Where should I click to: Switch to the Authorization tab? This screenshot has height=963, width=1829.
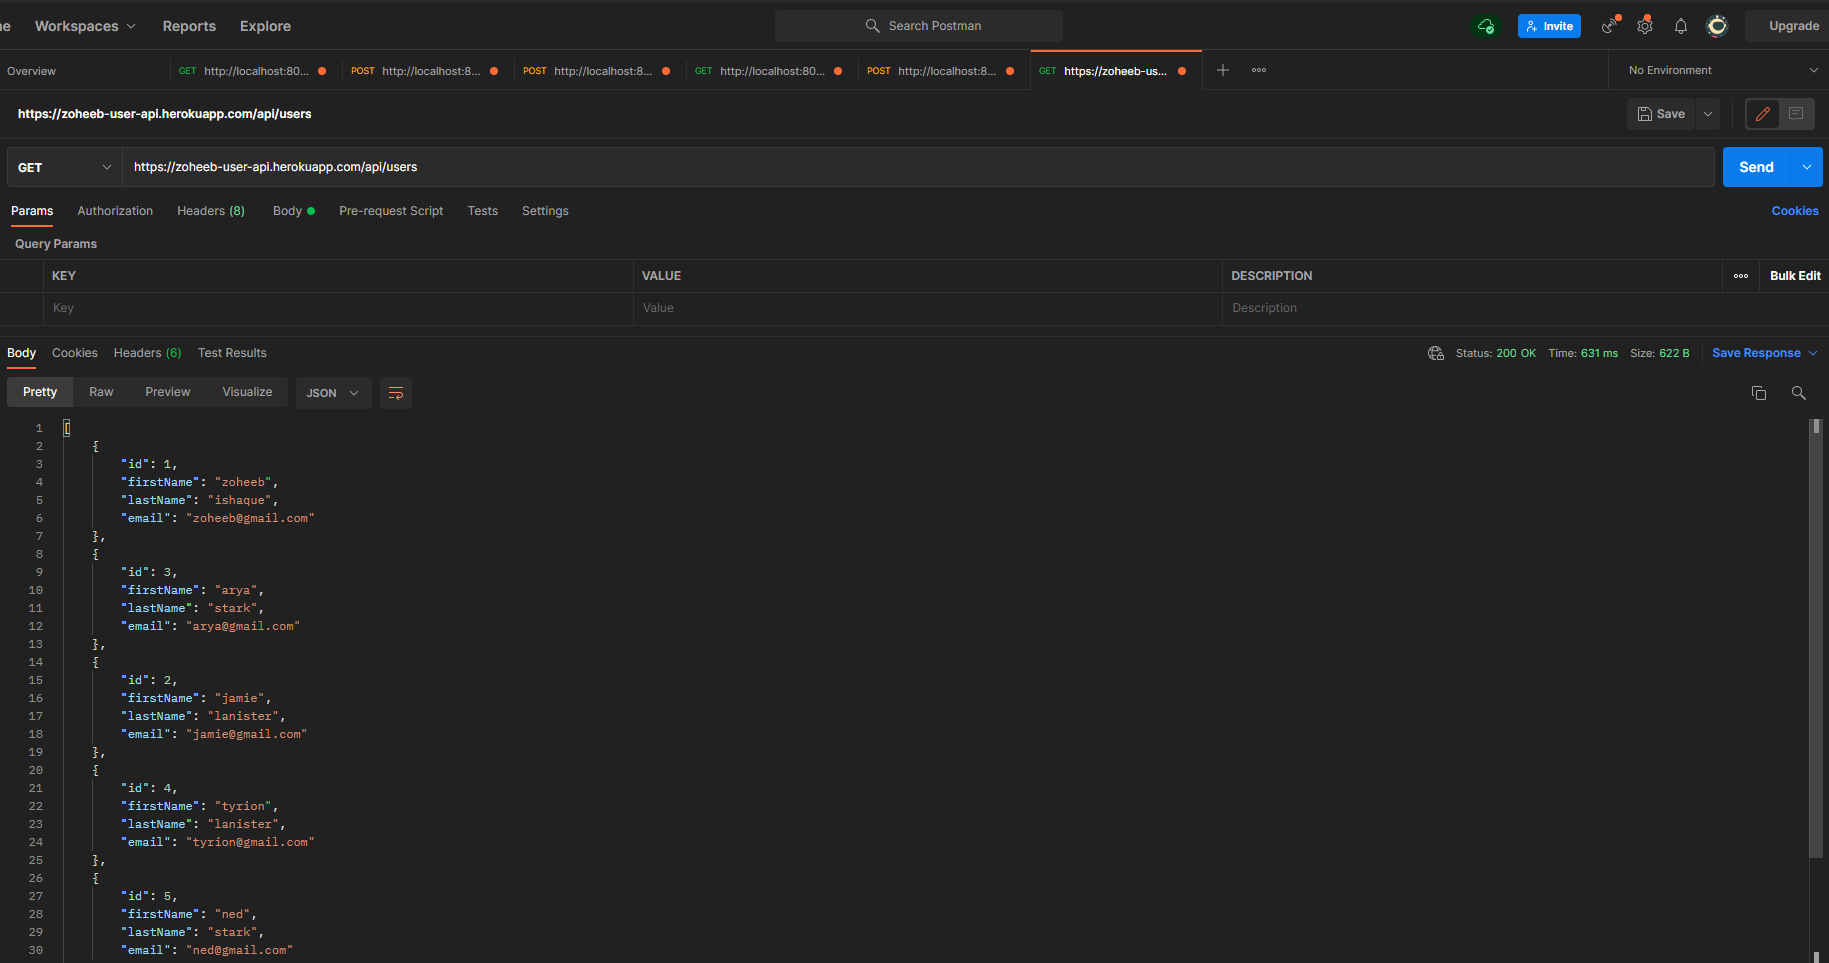[x=115, y=211]
